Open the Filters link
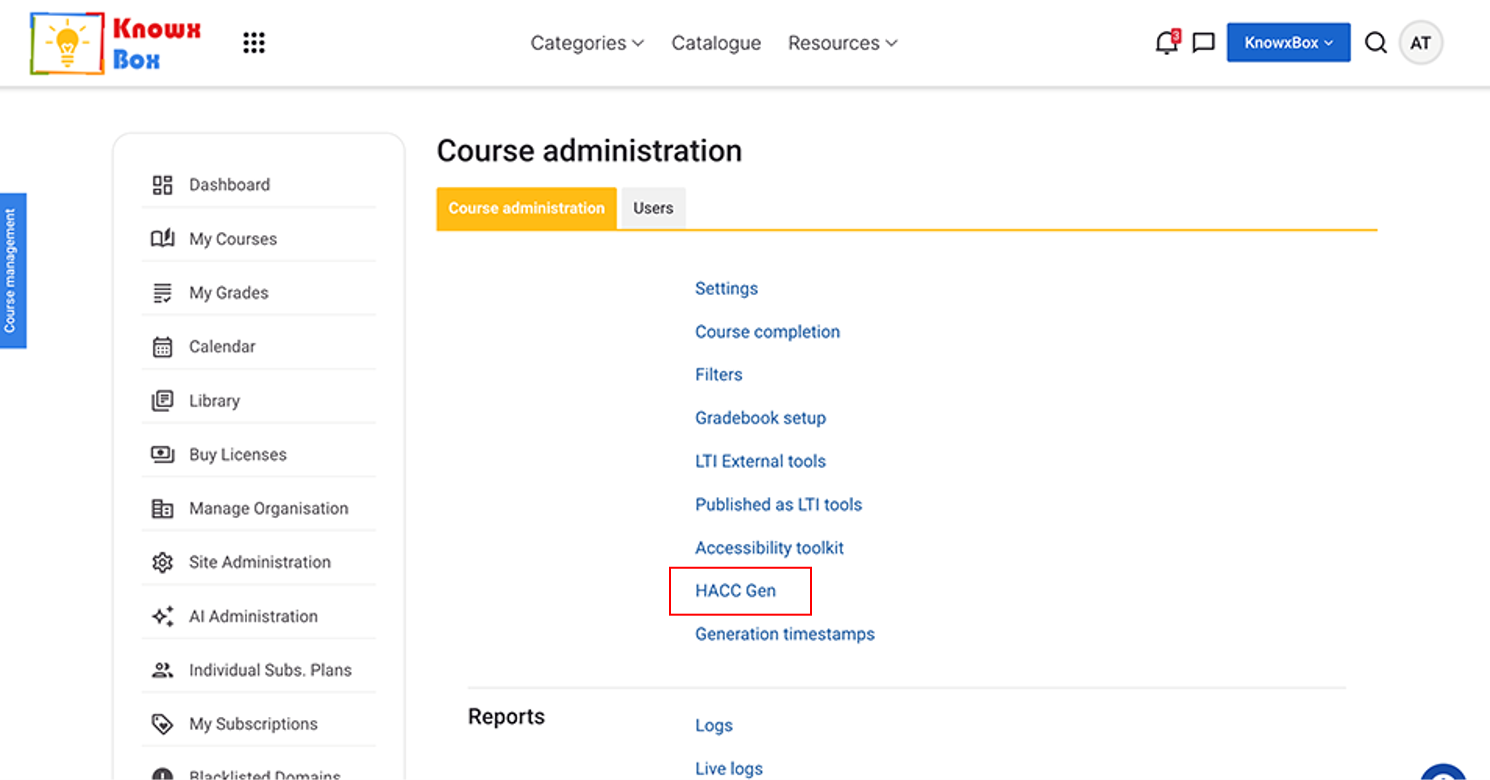This screenshot has width=1490, height=780. [x=718, y=375]
